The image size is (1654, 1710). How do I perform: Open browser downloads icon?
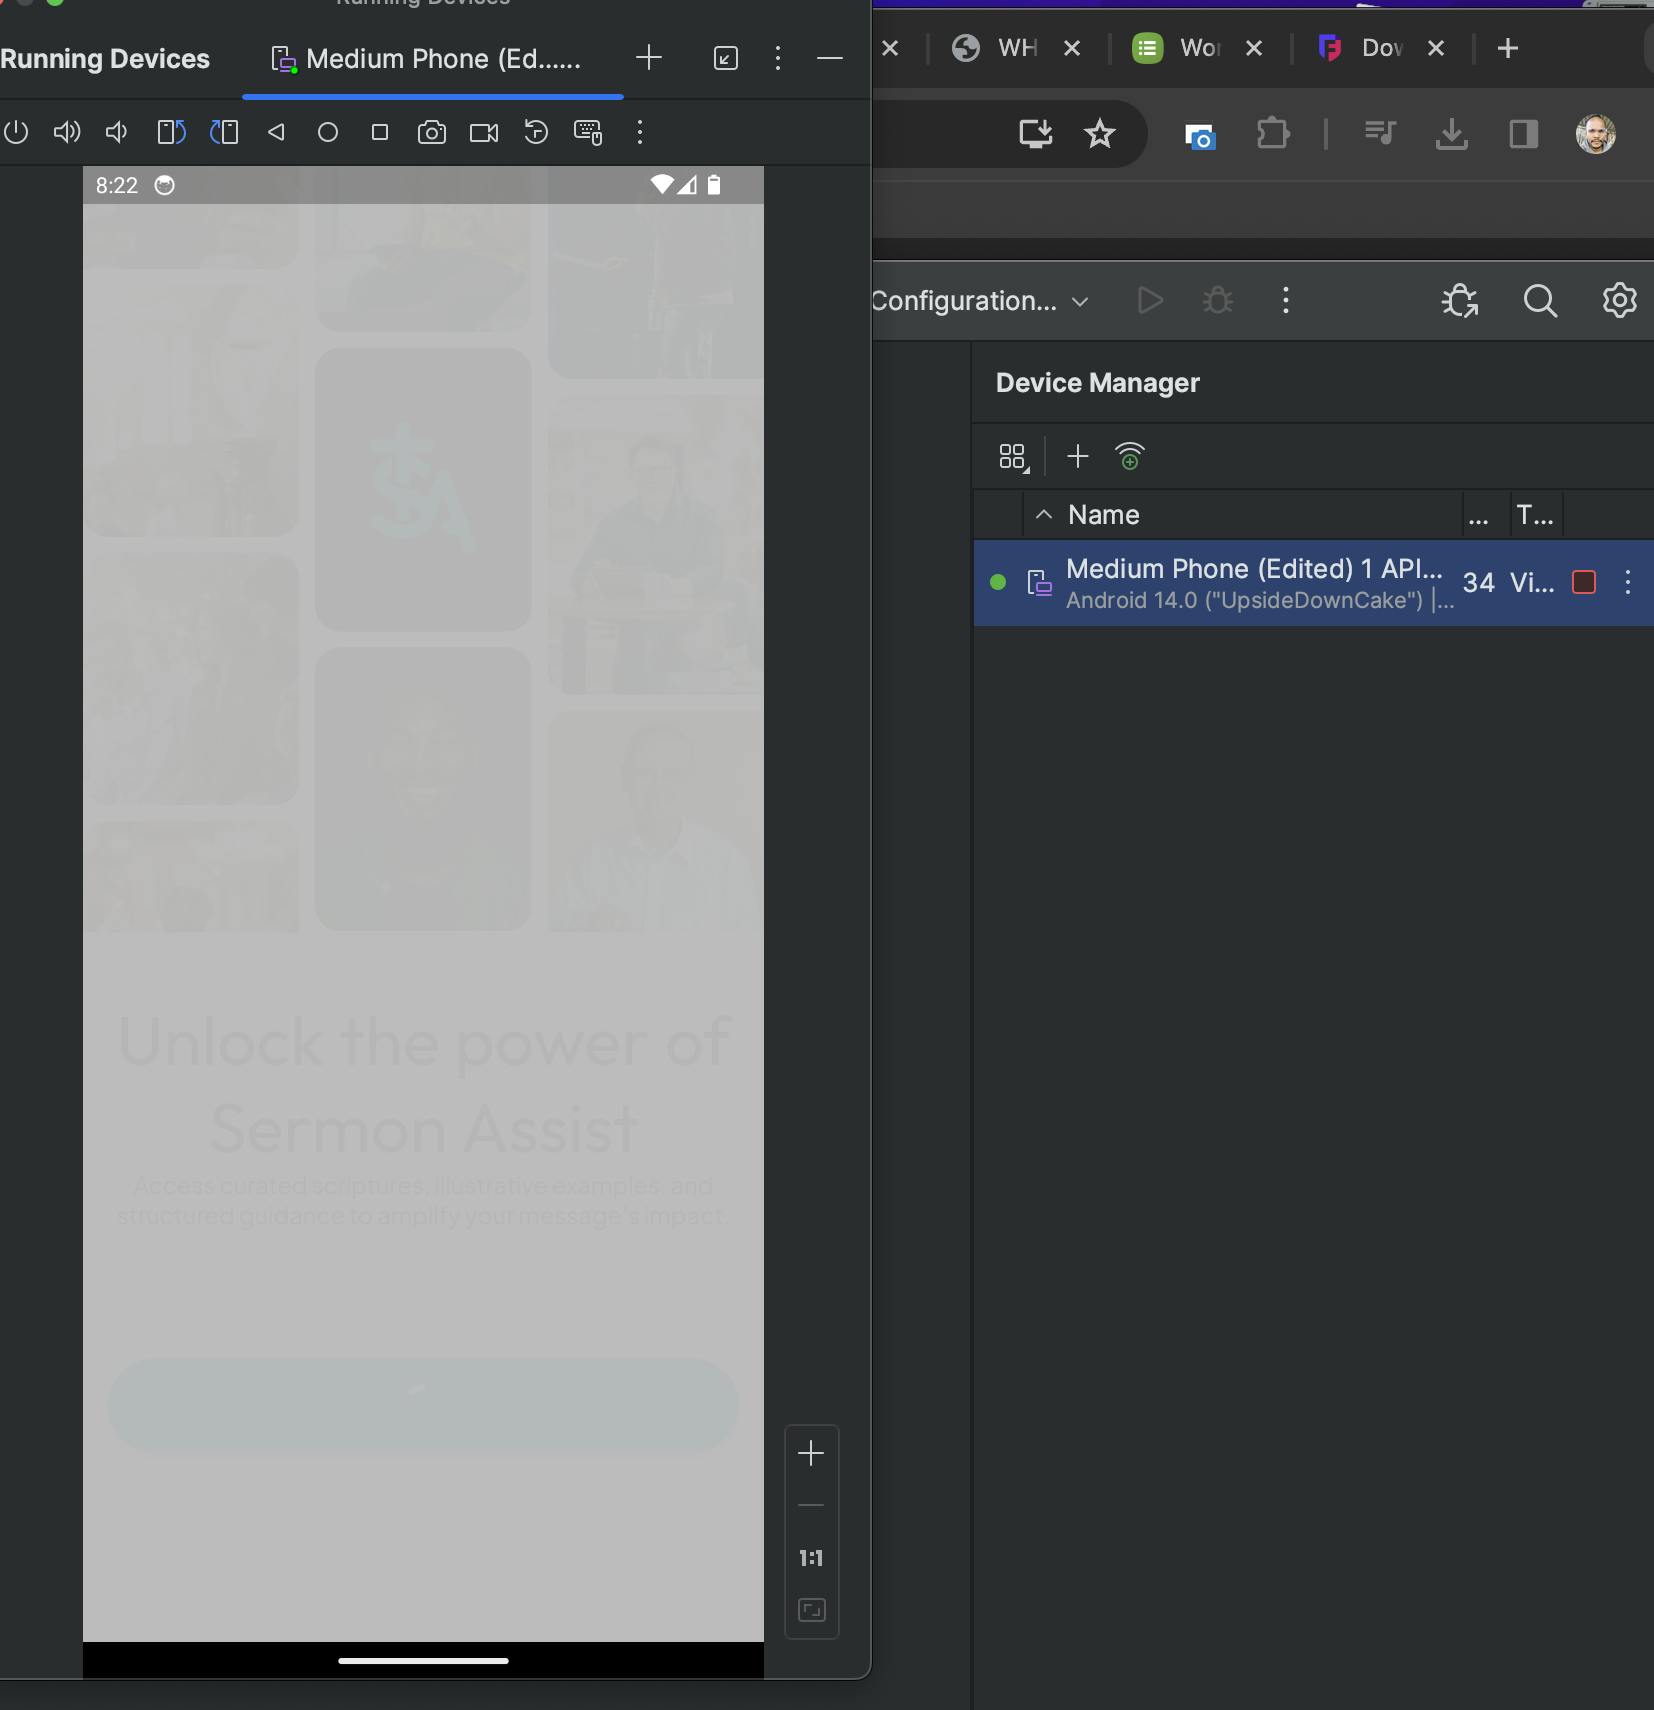tap(1451, 133)
